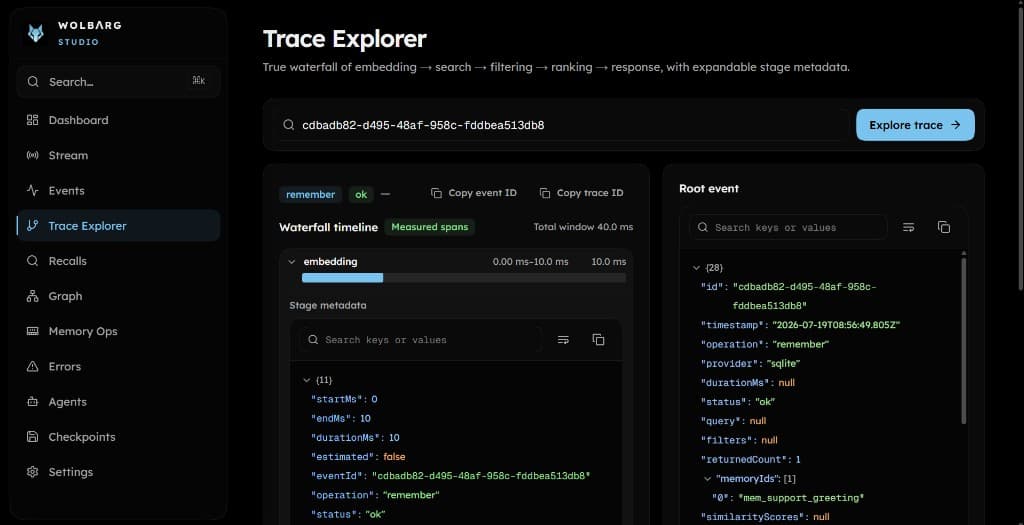This screenshot has height=525, width=1024.
Task: Click the magnifier icon in trace ID field
Action: tap(288, 125)
